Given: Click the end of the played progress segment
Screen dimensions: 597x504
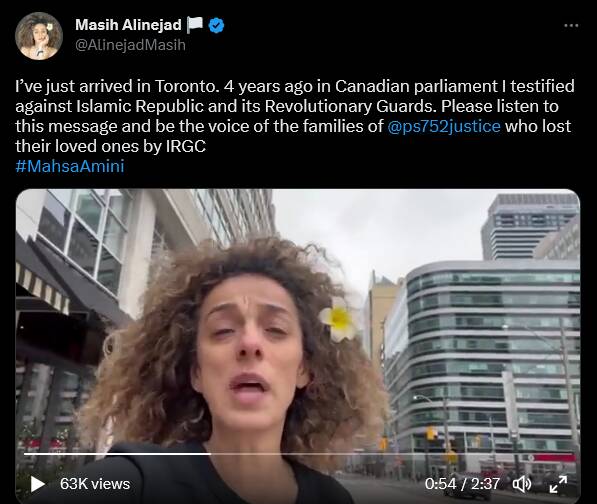Looking at the screenshot, I should (210, 454).
